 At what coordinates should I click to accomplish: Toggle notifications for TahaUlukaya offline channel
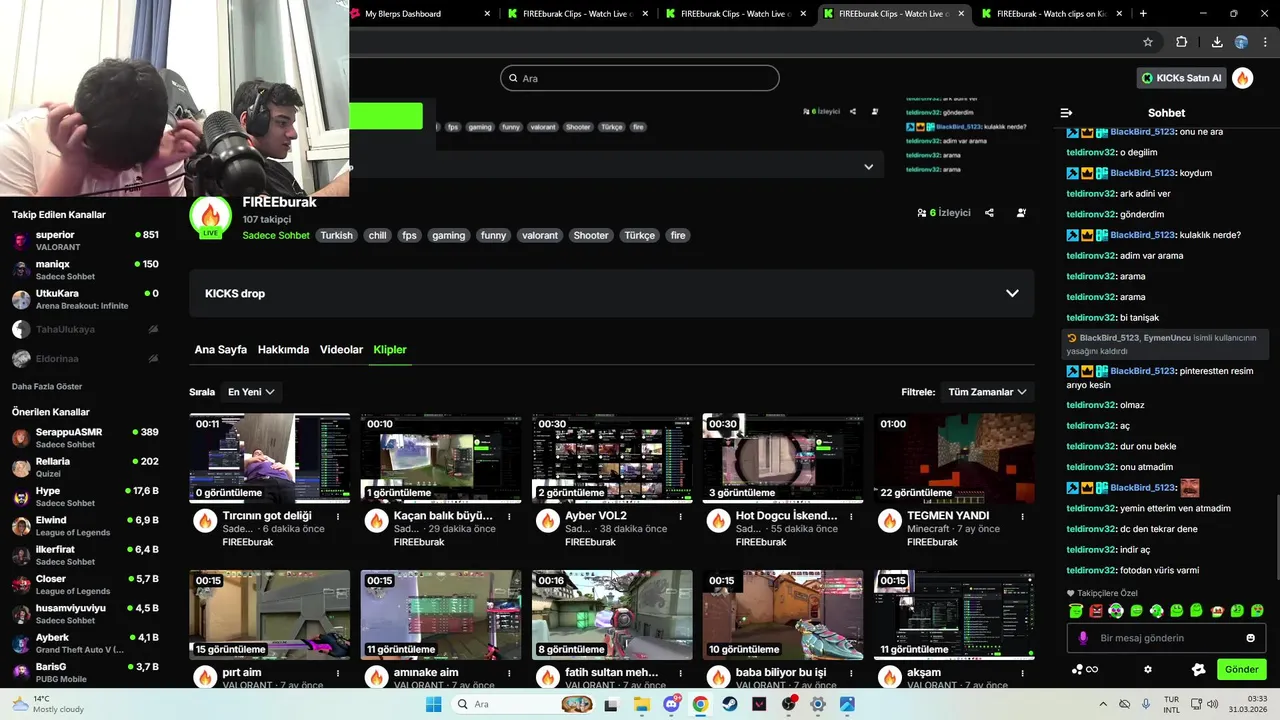153,329
